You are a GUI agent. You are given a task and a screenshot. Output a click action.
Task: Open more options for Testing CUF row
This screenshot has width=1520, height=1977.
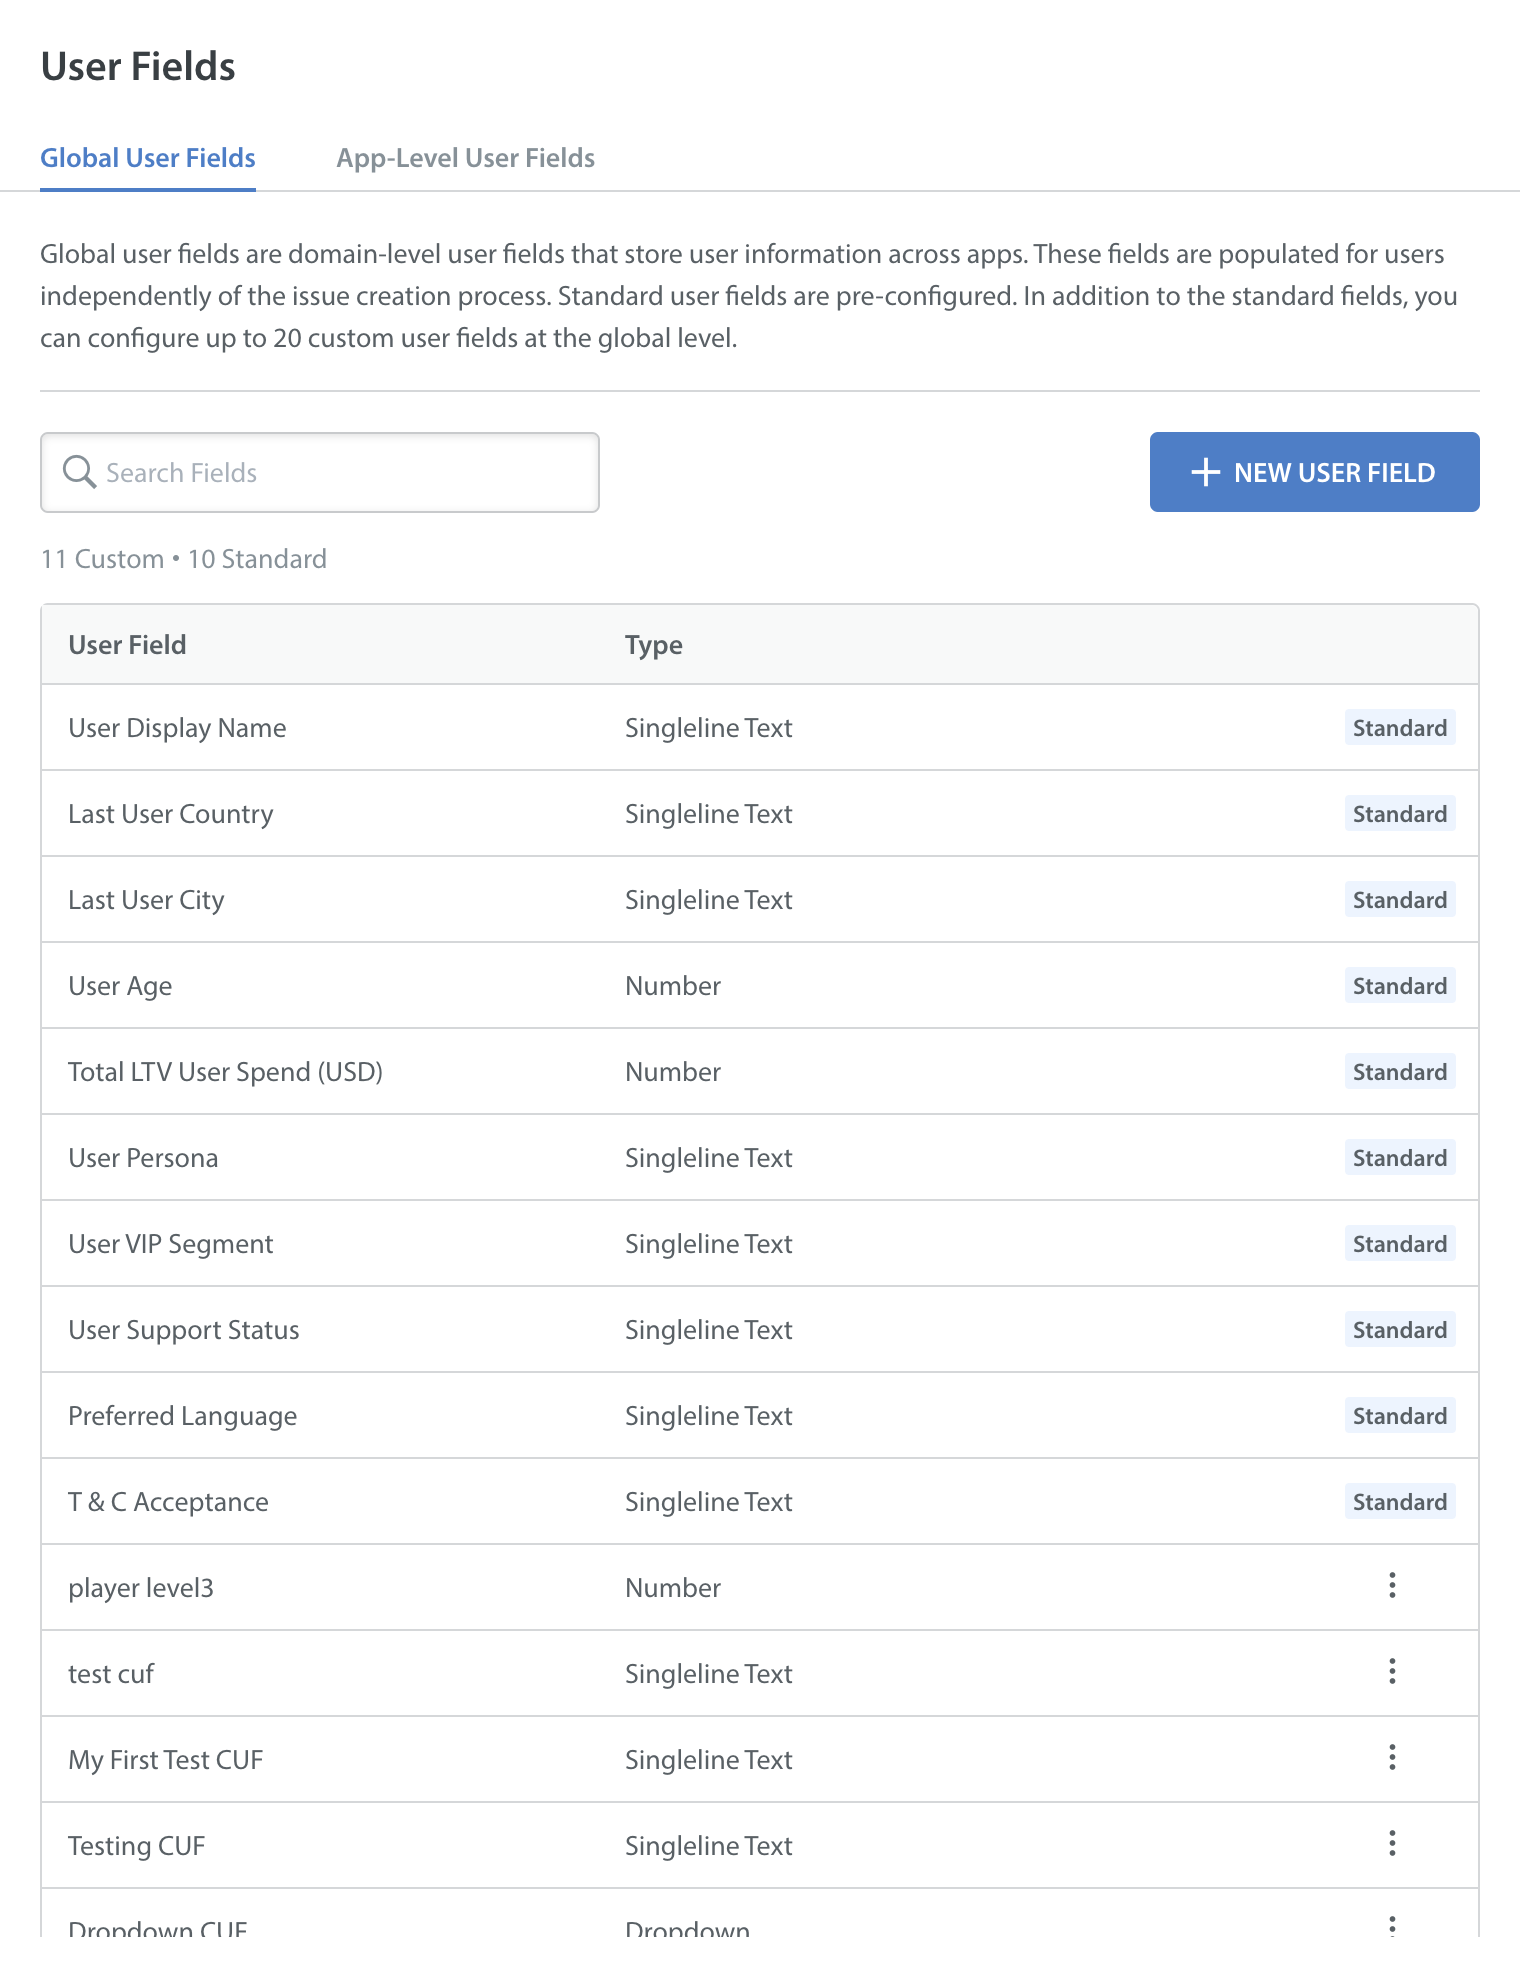pos(1392,1844)
